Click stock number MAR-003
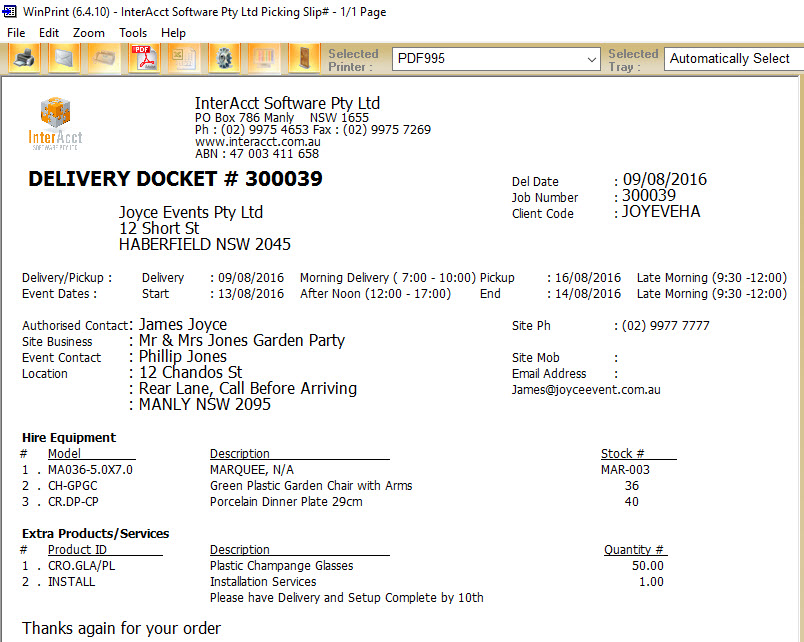 [625, 470]
